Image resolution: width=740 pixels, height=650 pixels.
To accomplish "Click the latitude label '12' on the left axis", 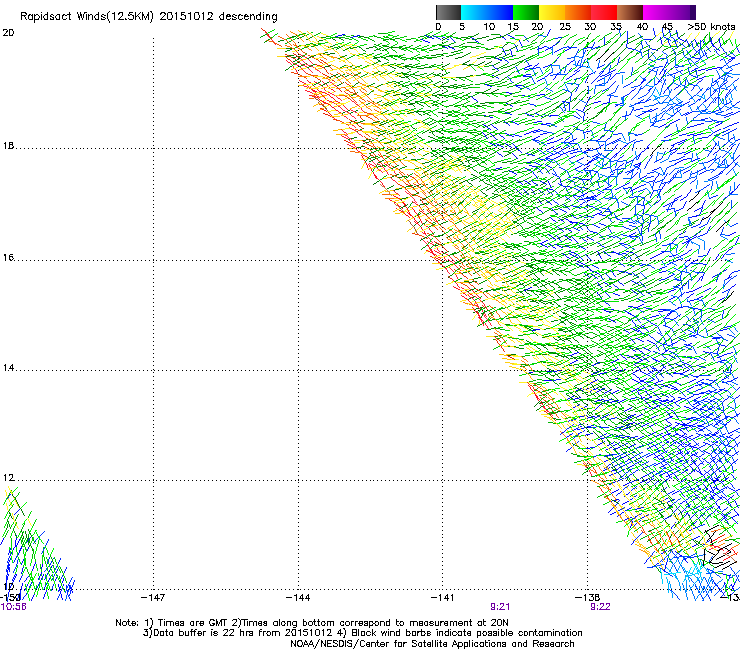I will point(8,478).
